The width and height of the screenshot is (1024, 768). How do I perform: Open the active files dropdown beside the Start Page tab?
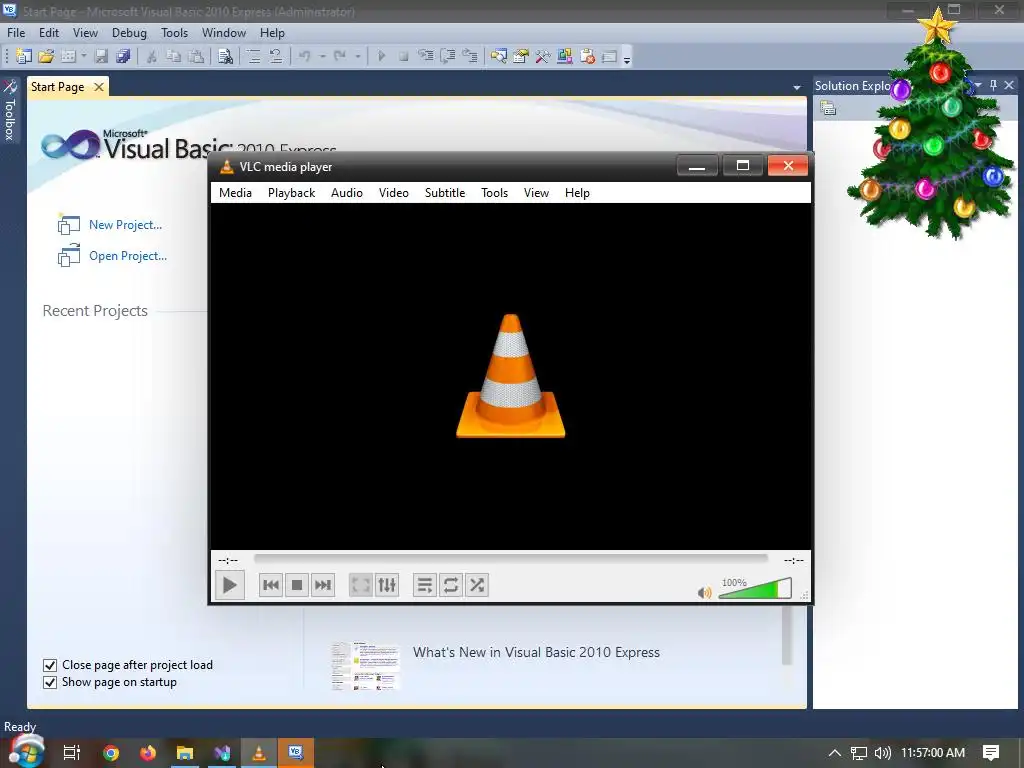pyautogui.click(x=797, y=87)
